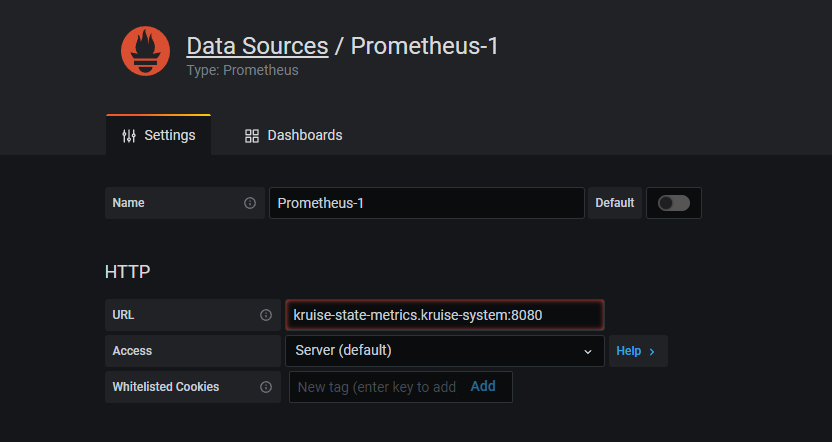
Task: Switch to the Settings tab
Action: (159, 135)
